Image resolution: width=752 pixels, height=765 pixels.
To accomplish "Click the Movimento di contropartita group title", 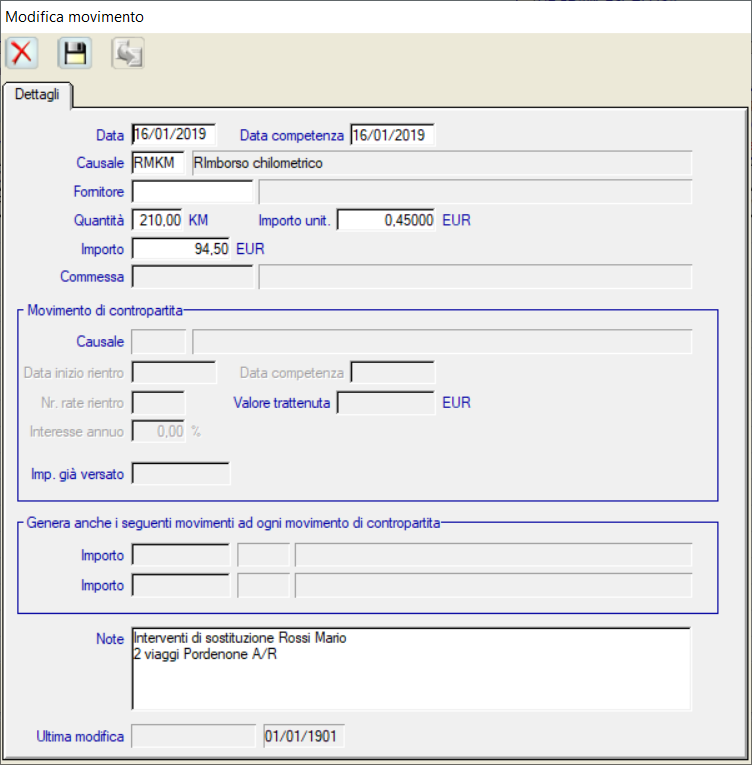I will click(x=105, y=310).
